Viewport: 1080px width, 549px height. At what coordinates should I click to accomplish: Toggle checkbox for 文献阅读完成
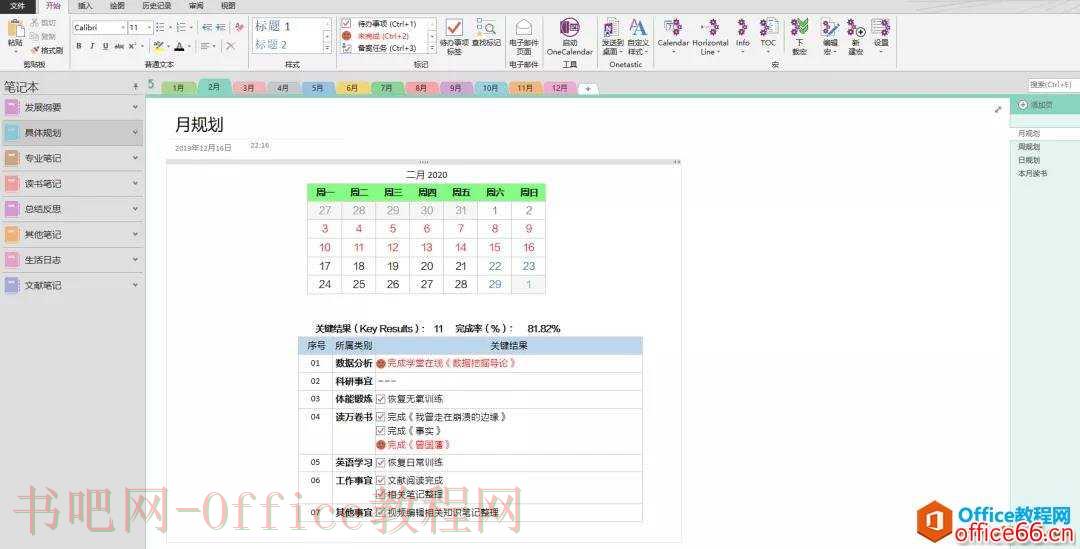tap(381, 481)
